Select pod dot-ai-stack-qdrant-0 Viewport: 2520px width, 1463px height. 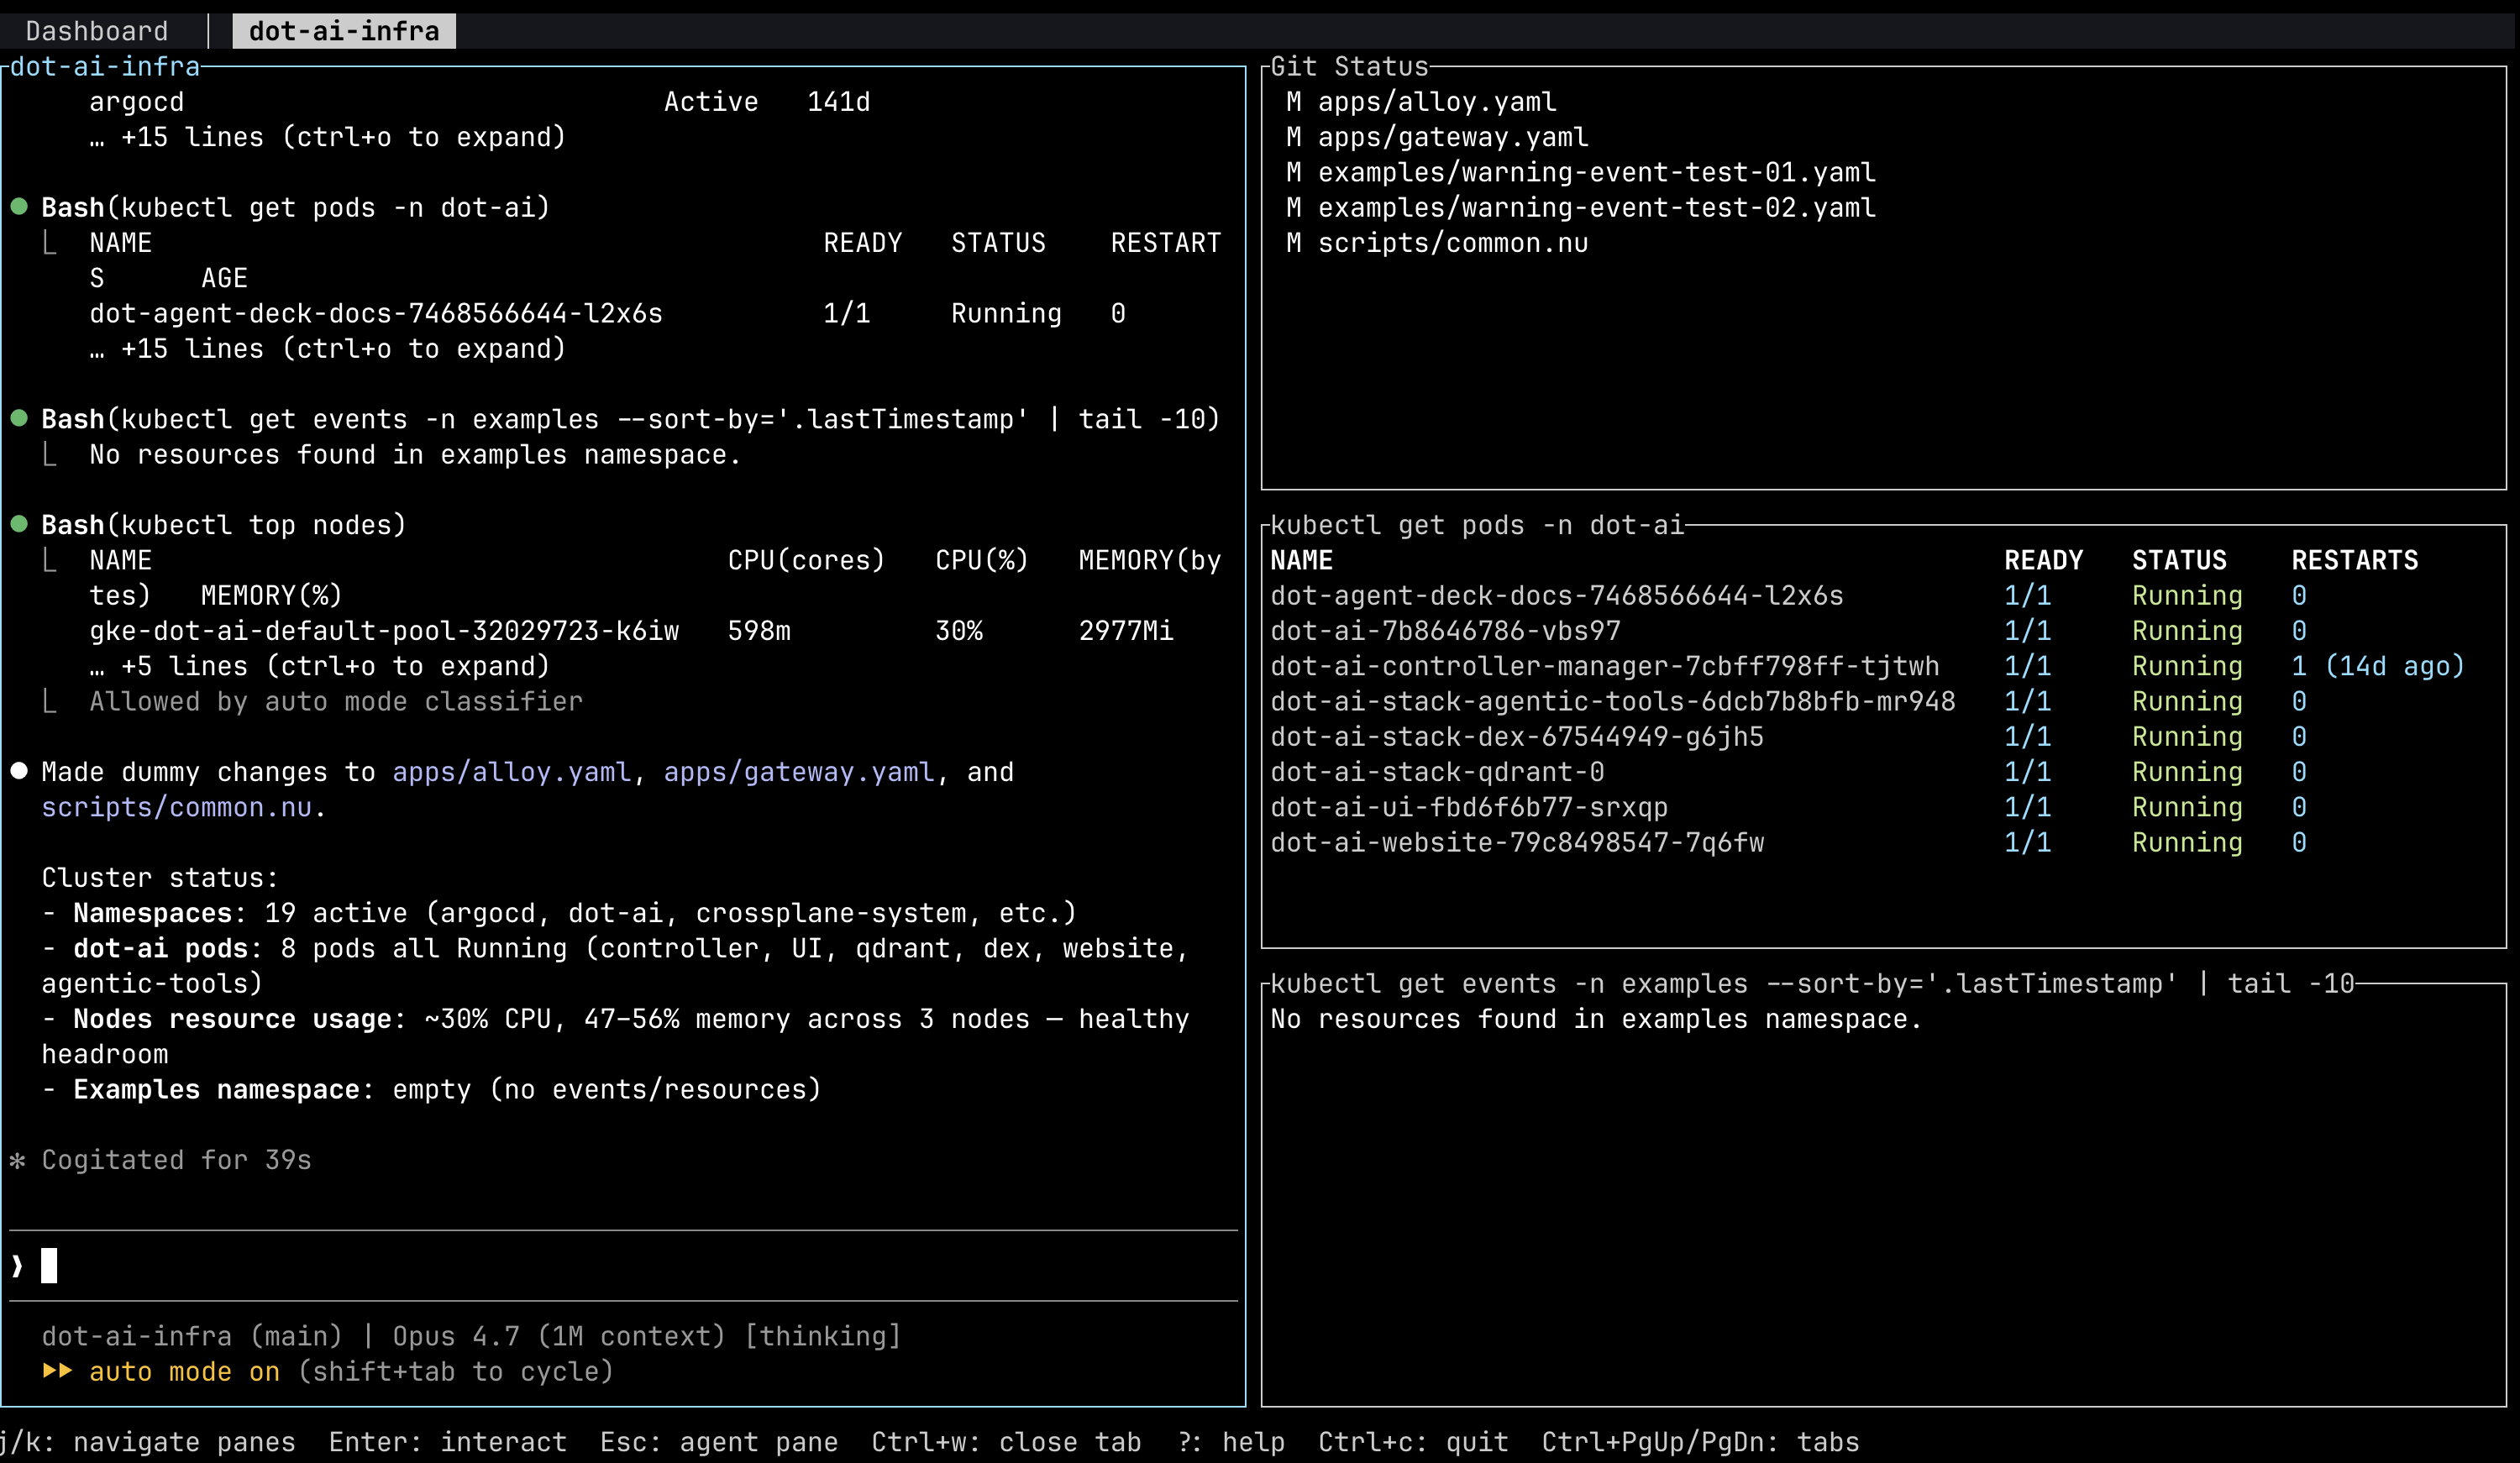(1437, 772)
